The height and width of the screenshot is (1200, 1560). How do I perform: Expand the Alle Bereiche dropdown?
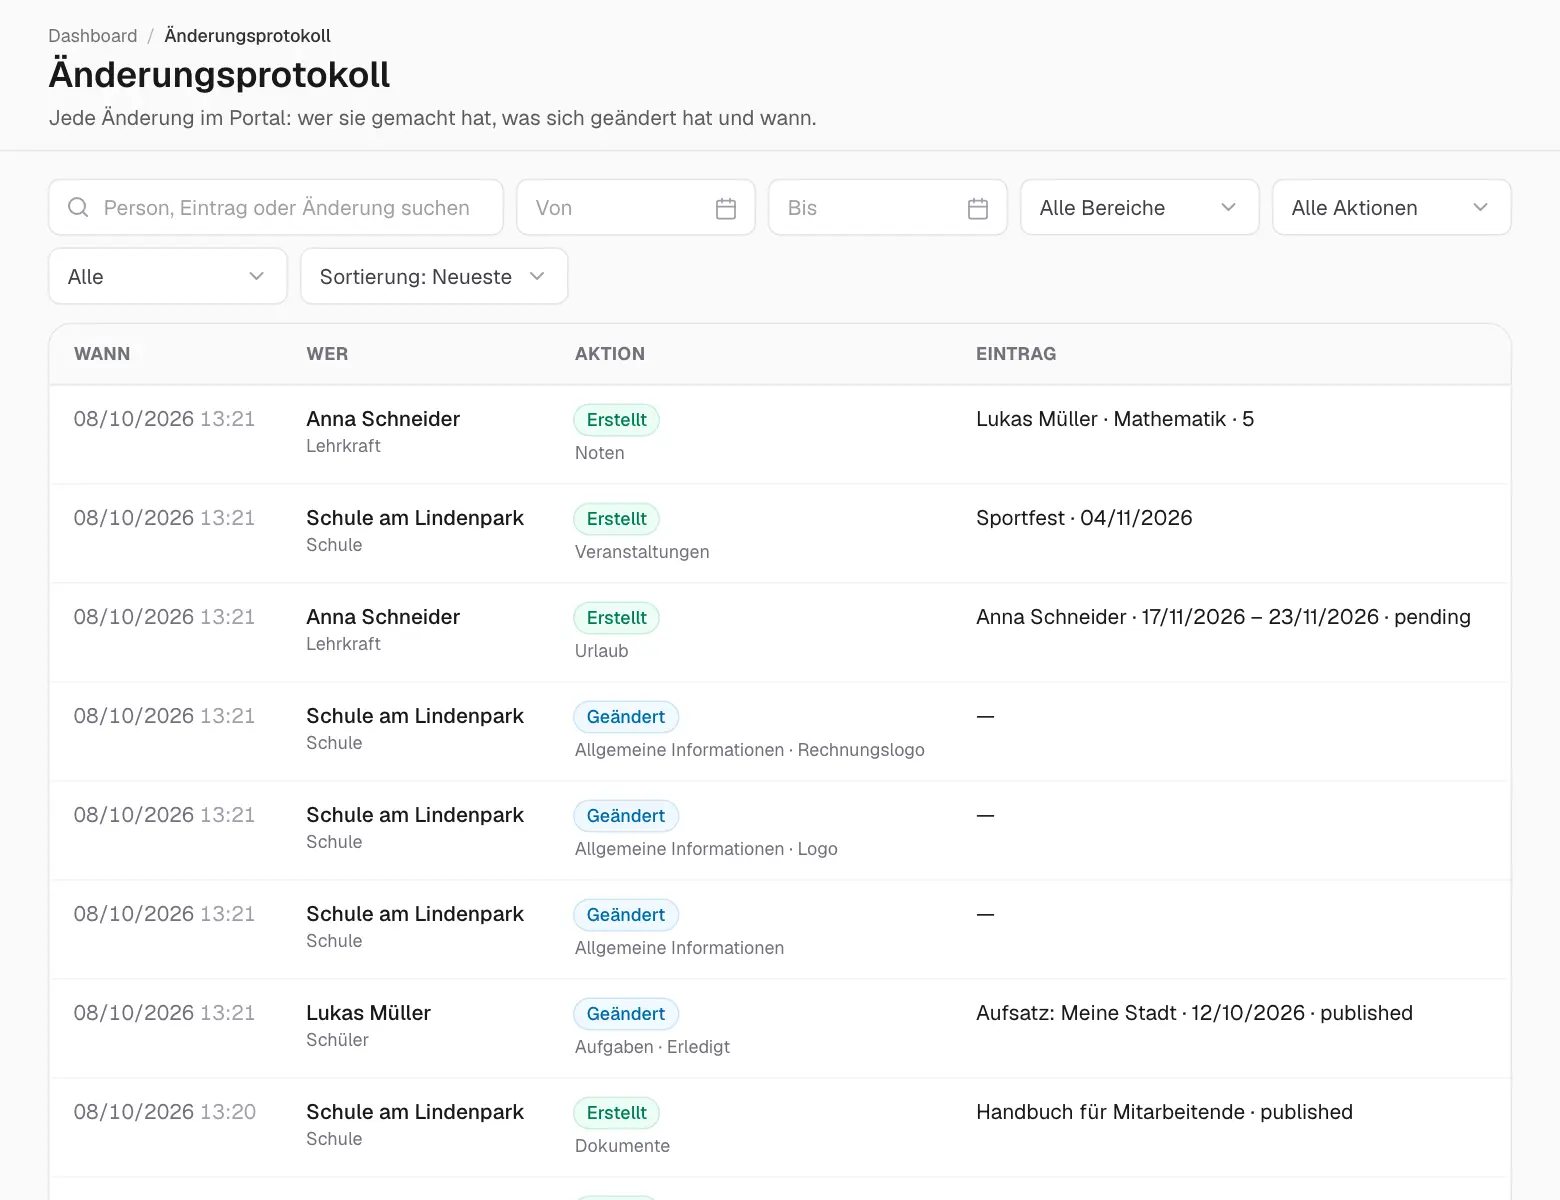(x=1139, y=208)
